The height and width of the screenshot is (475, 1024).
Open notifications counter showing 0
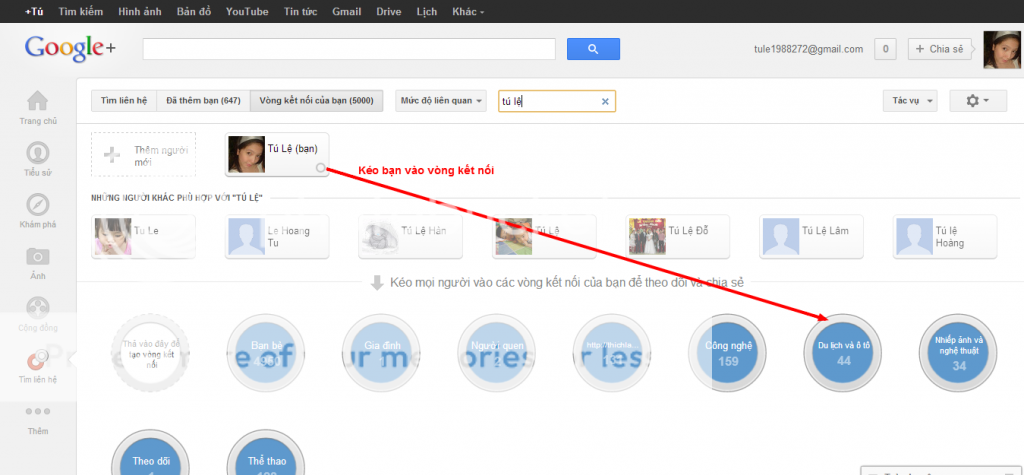pyautogui.click(x=885, y=49)
